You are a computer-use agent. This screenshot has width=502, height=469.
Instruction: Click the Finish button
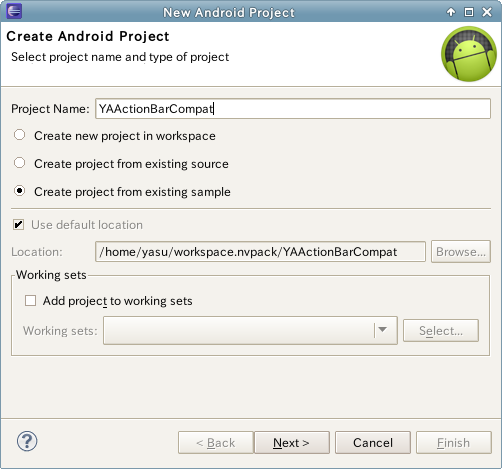[454, 443]
